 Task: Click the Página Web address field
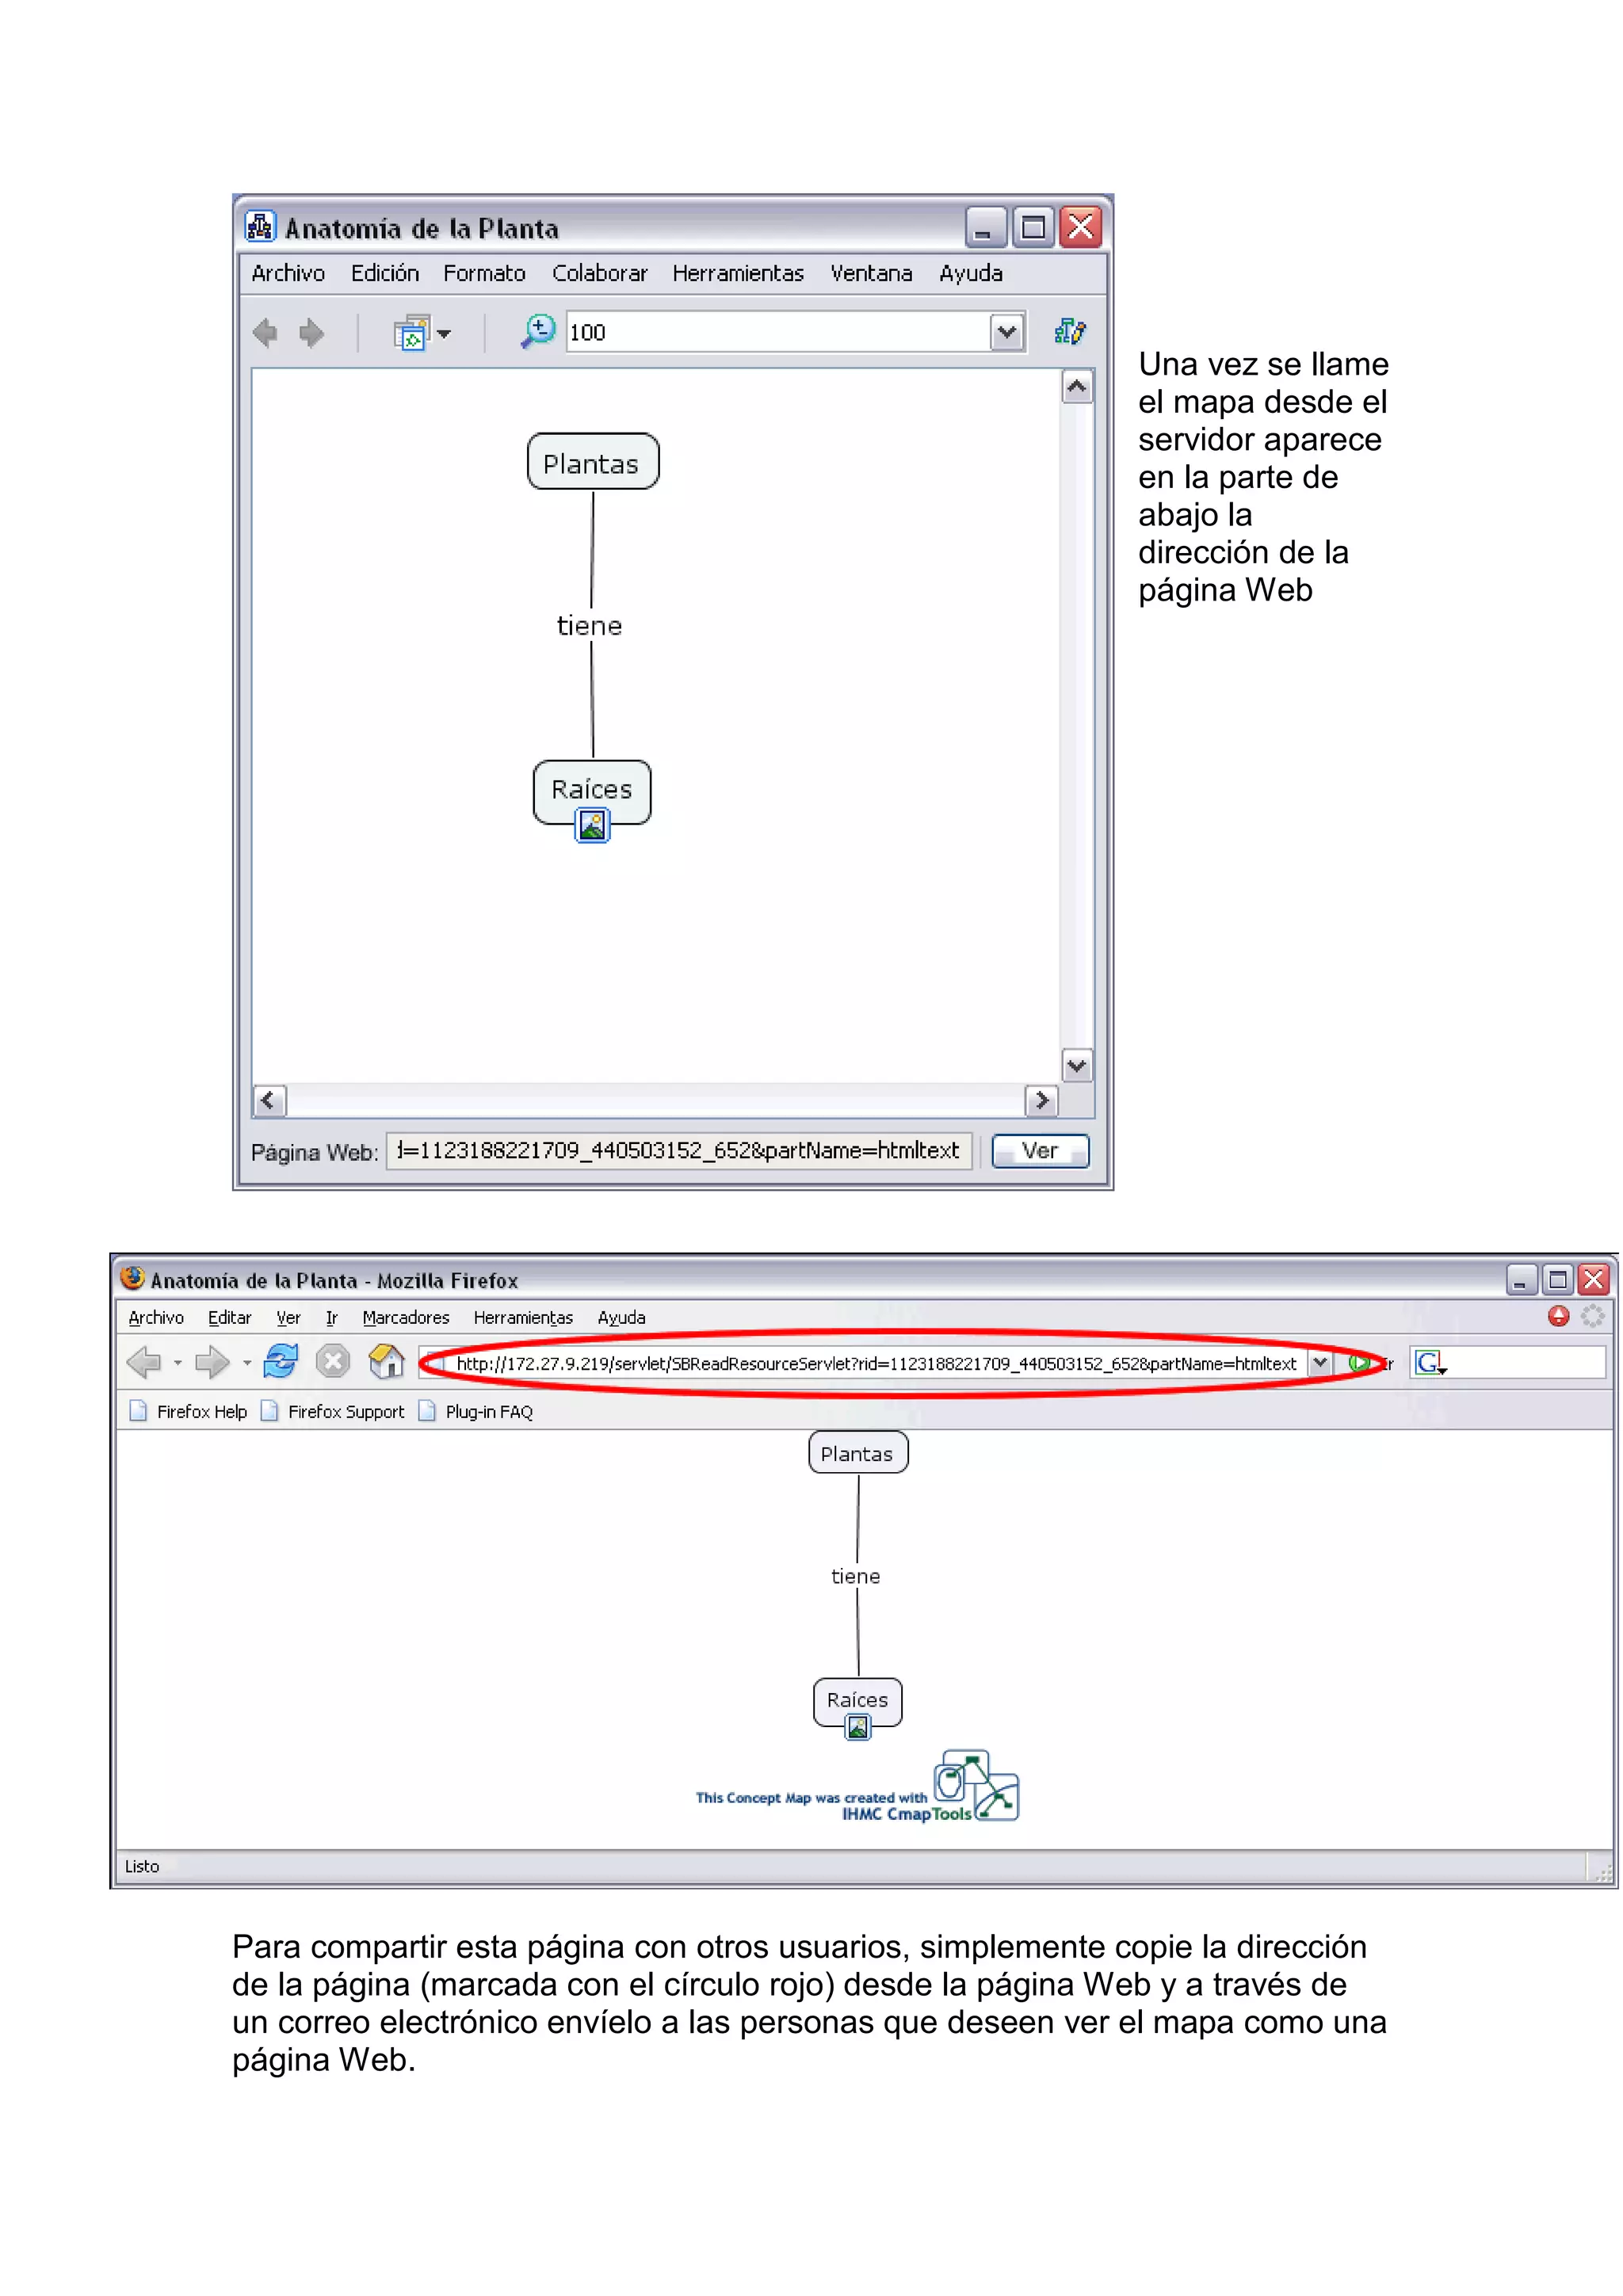click(x=679, y=1151)
